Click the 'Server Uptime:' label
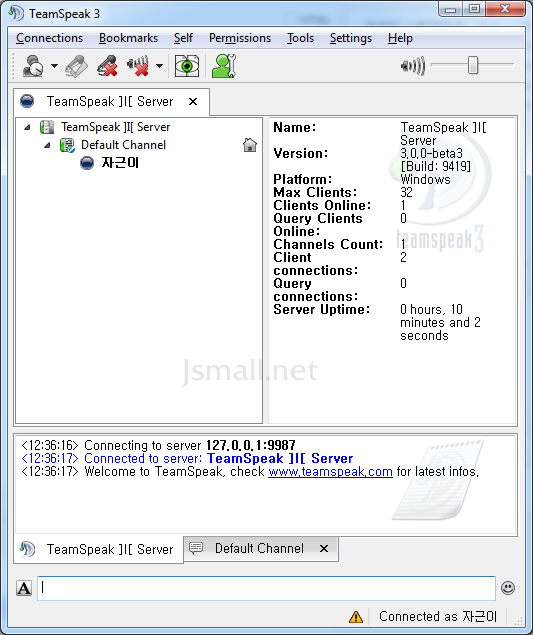 click(x=322, y=309)
